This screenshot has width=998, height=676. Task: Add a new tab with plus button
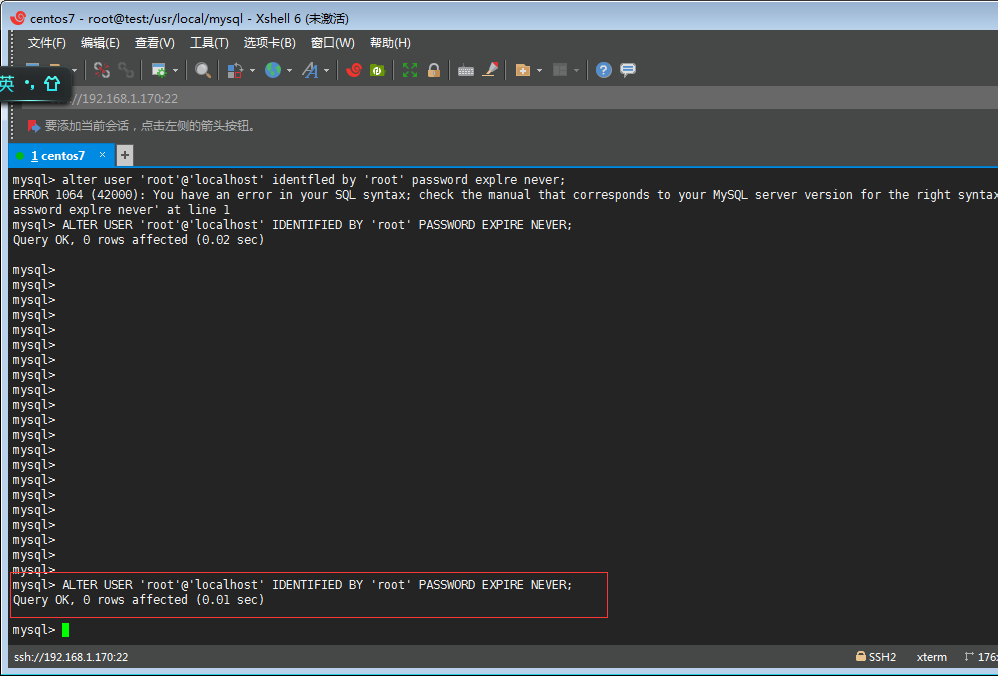click(125, 155)
